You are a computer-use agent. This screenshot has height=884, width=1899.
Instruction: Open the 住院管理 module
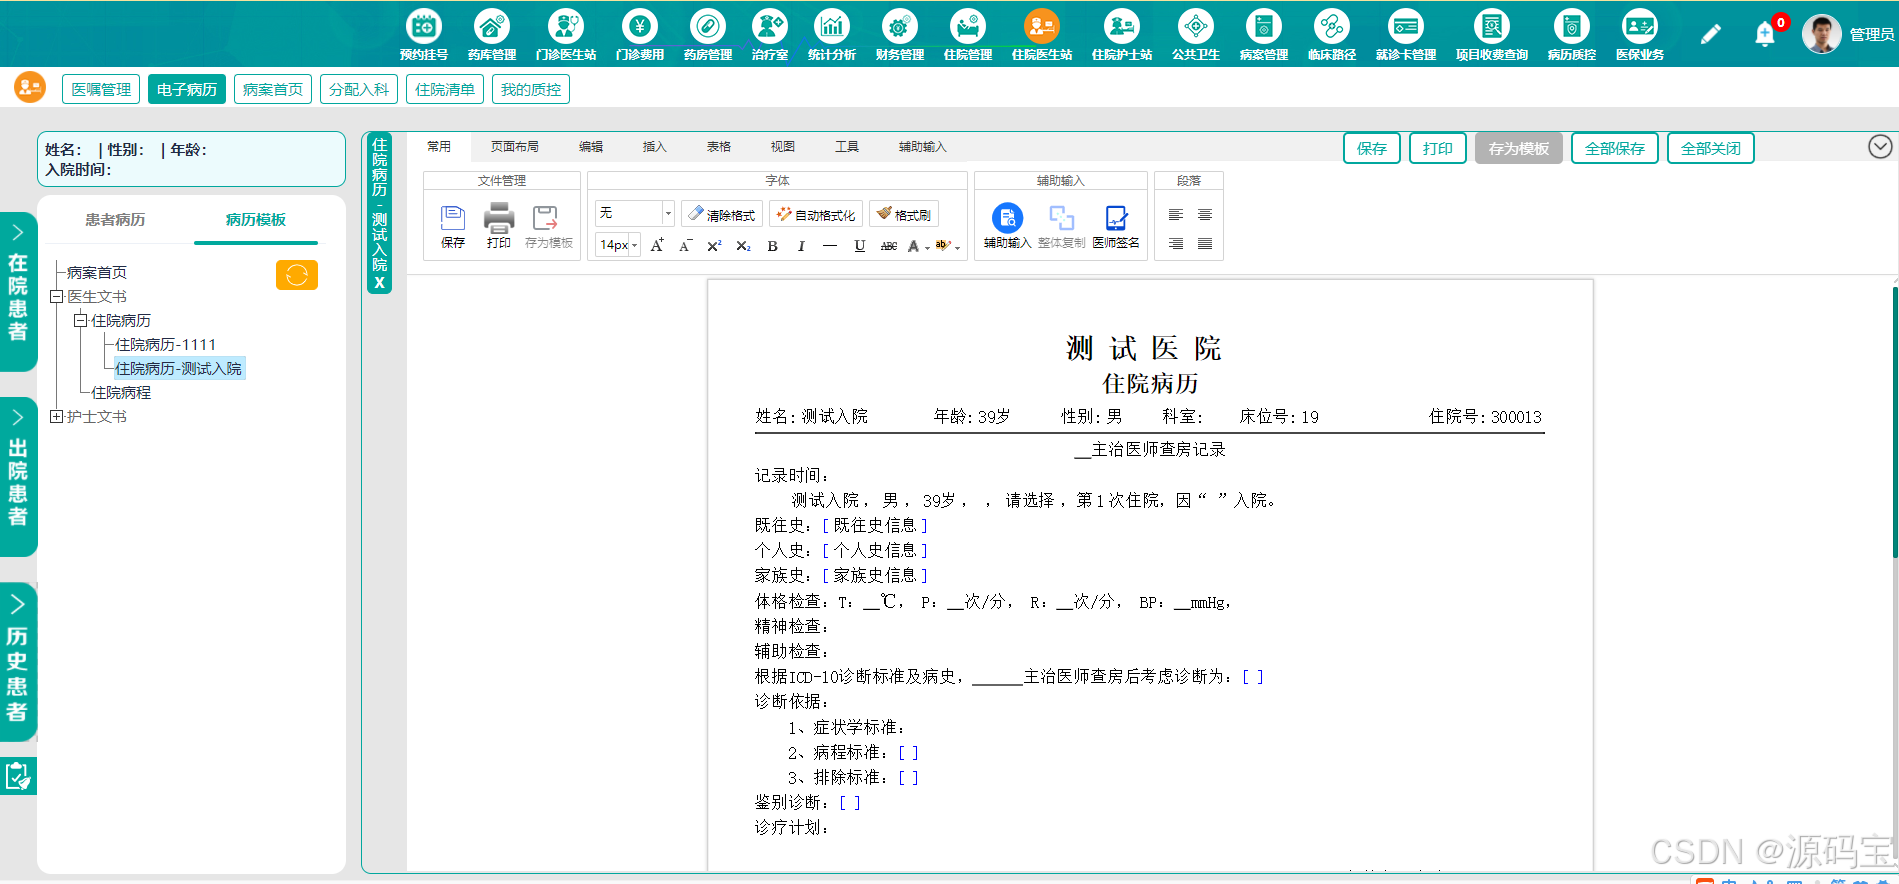pos(968,34)
